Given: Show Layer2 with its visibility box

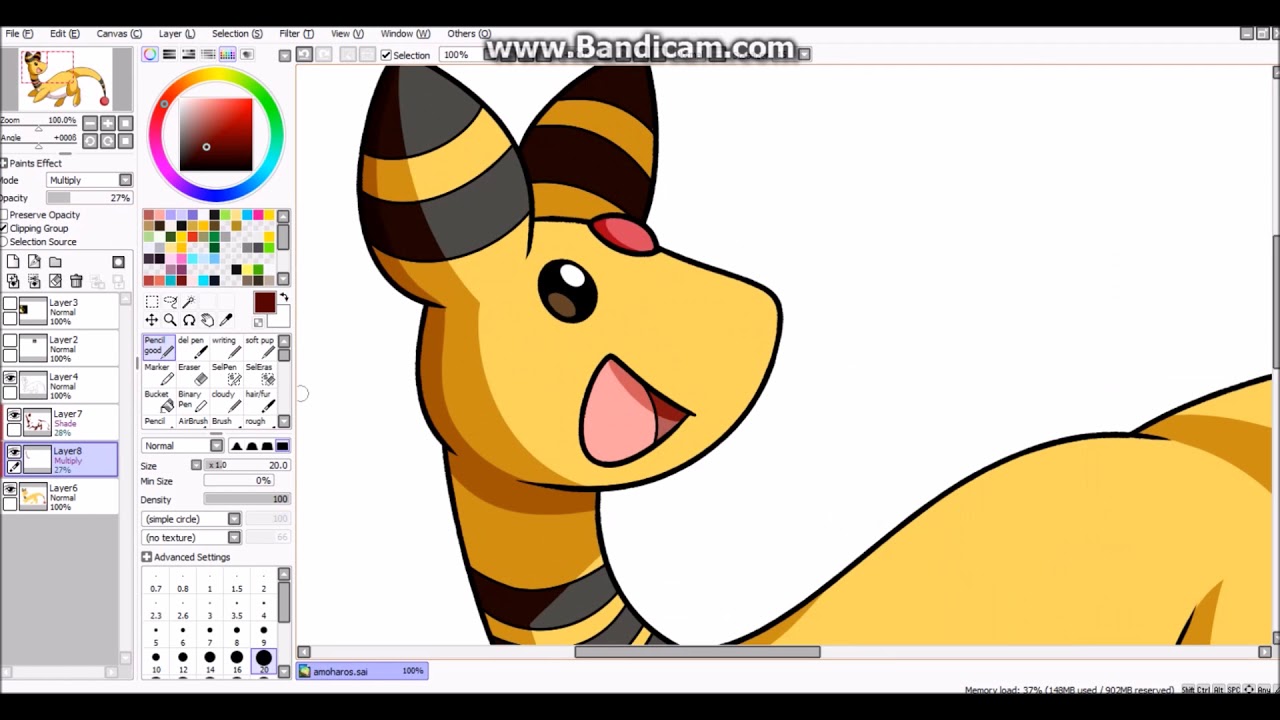Looking at the screenshot, I should click(x=10, y=341).
